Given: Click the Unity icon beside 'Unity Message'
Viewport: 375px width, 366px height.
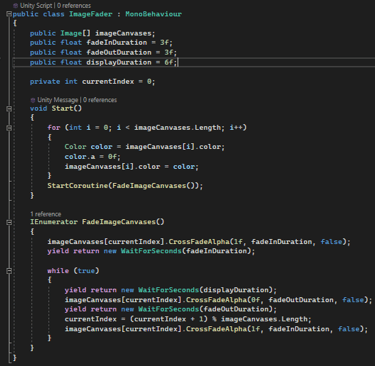Looking at the screenshot, I should tap(33, 100).
